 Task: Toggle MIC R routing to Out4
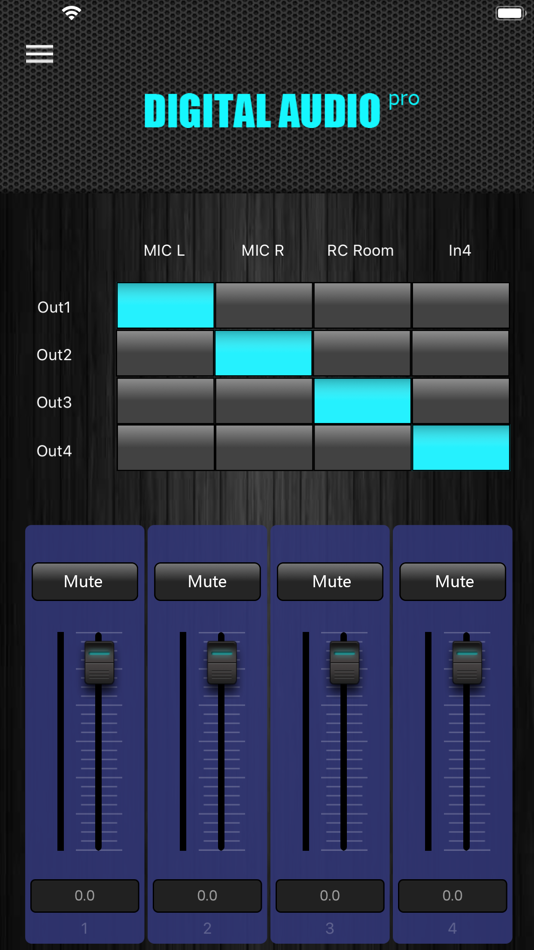(264, 448)
